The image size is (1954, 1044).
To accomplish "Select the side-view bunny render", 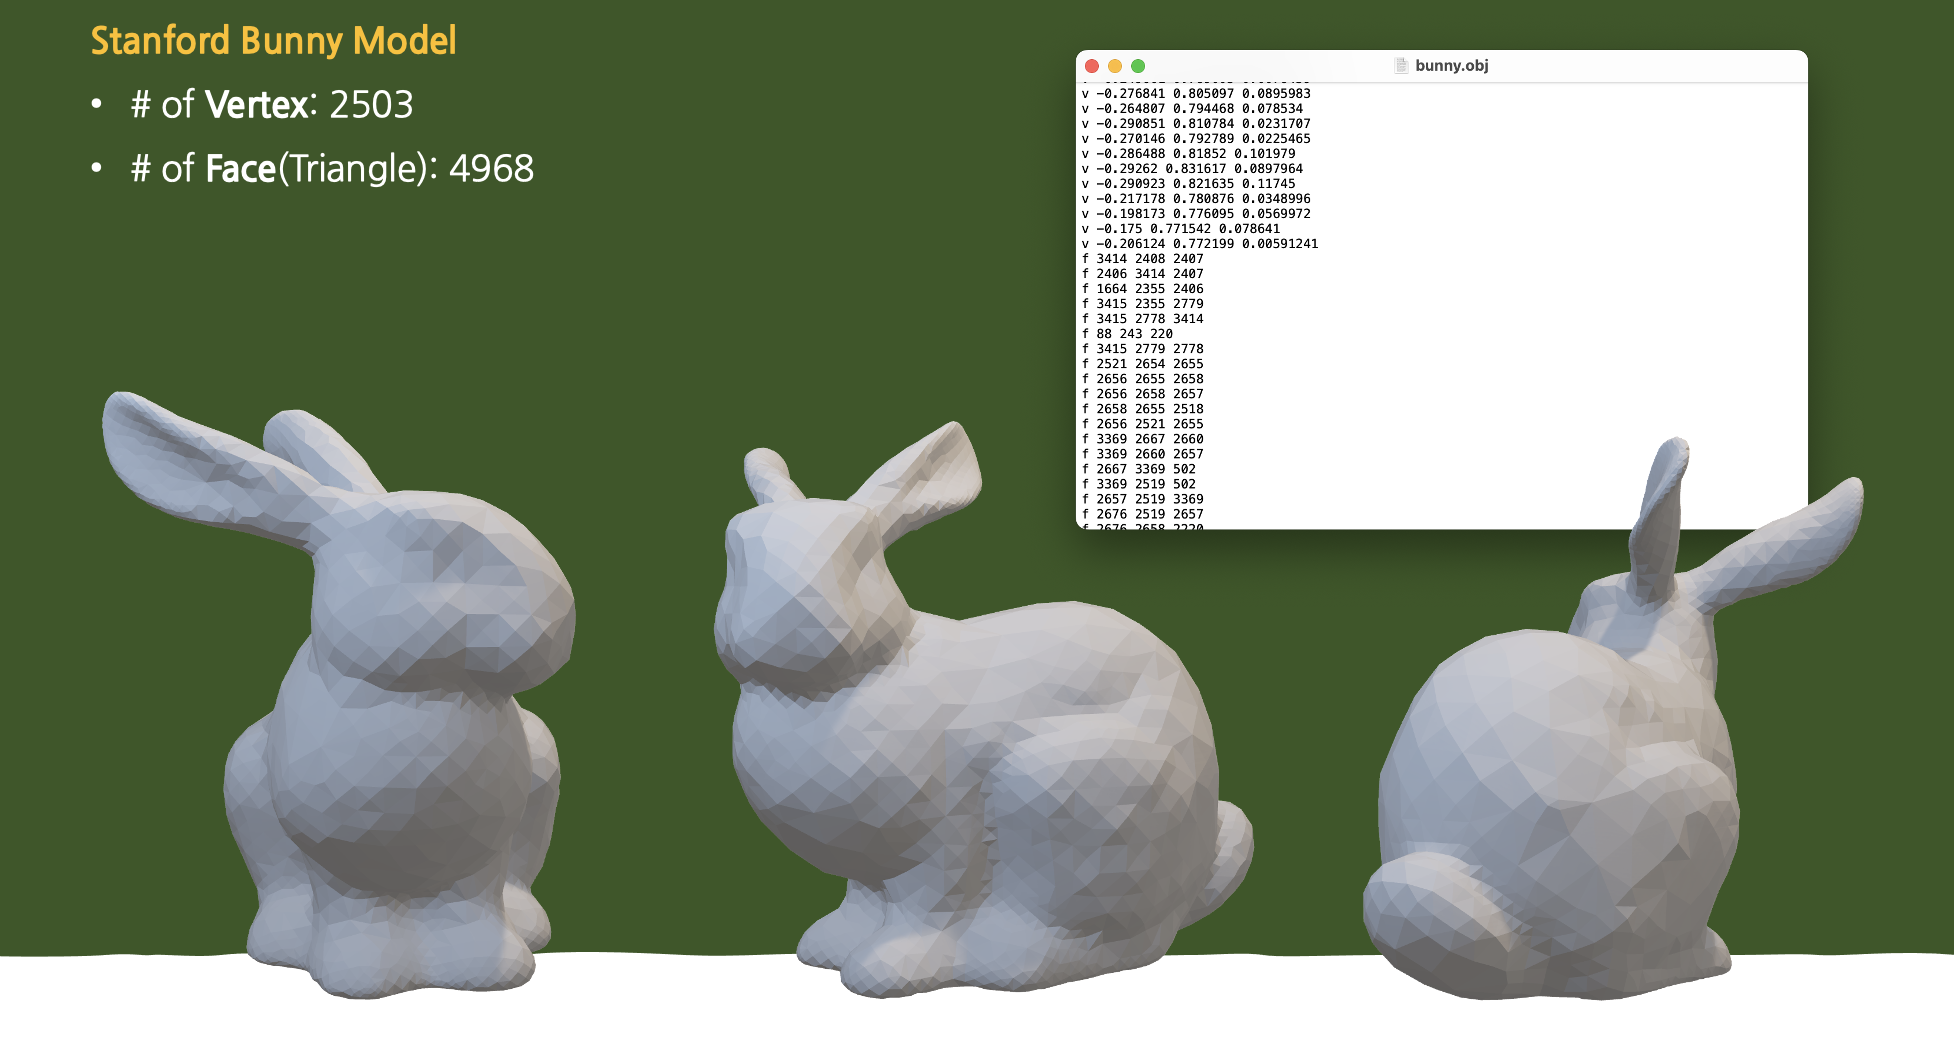I will point(983,709).
